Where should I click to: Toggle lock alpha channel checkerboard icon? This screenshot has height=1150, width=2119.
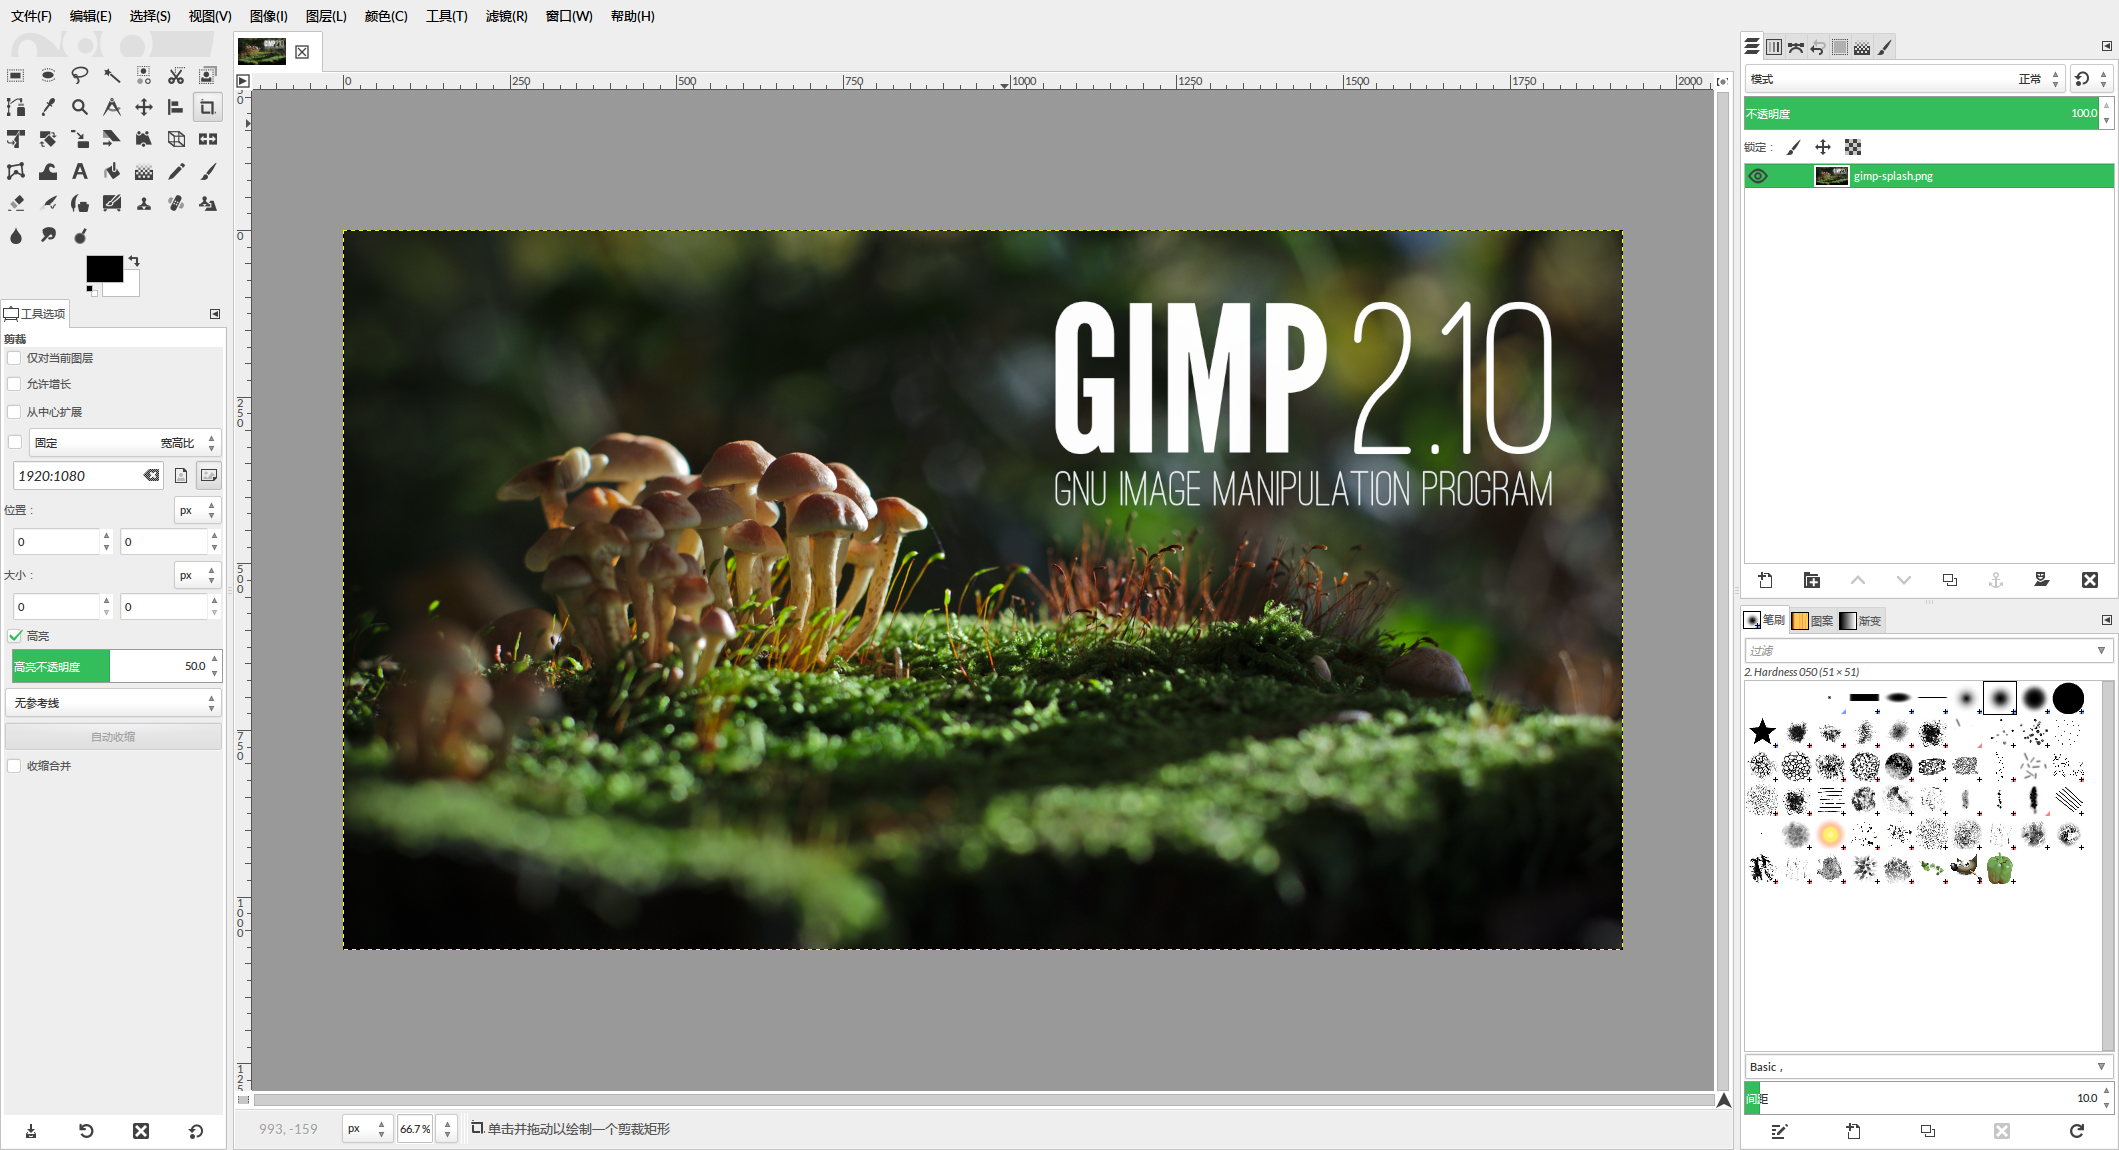(x=1853, y=147)
